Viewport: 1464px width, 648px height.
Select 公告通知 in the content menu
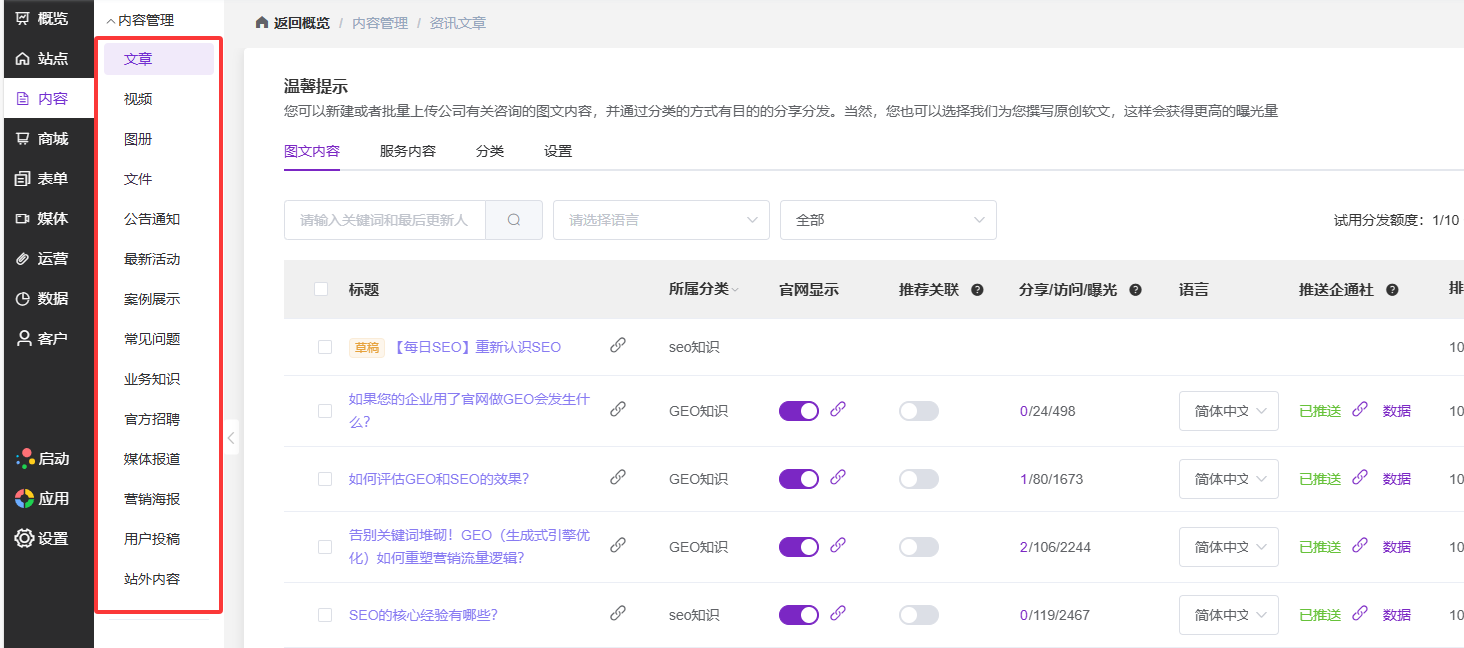[x=152, y=219]
